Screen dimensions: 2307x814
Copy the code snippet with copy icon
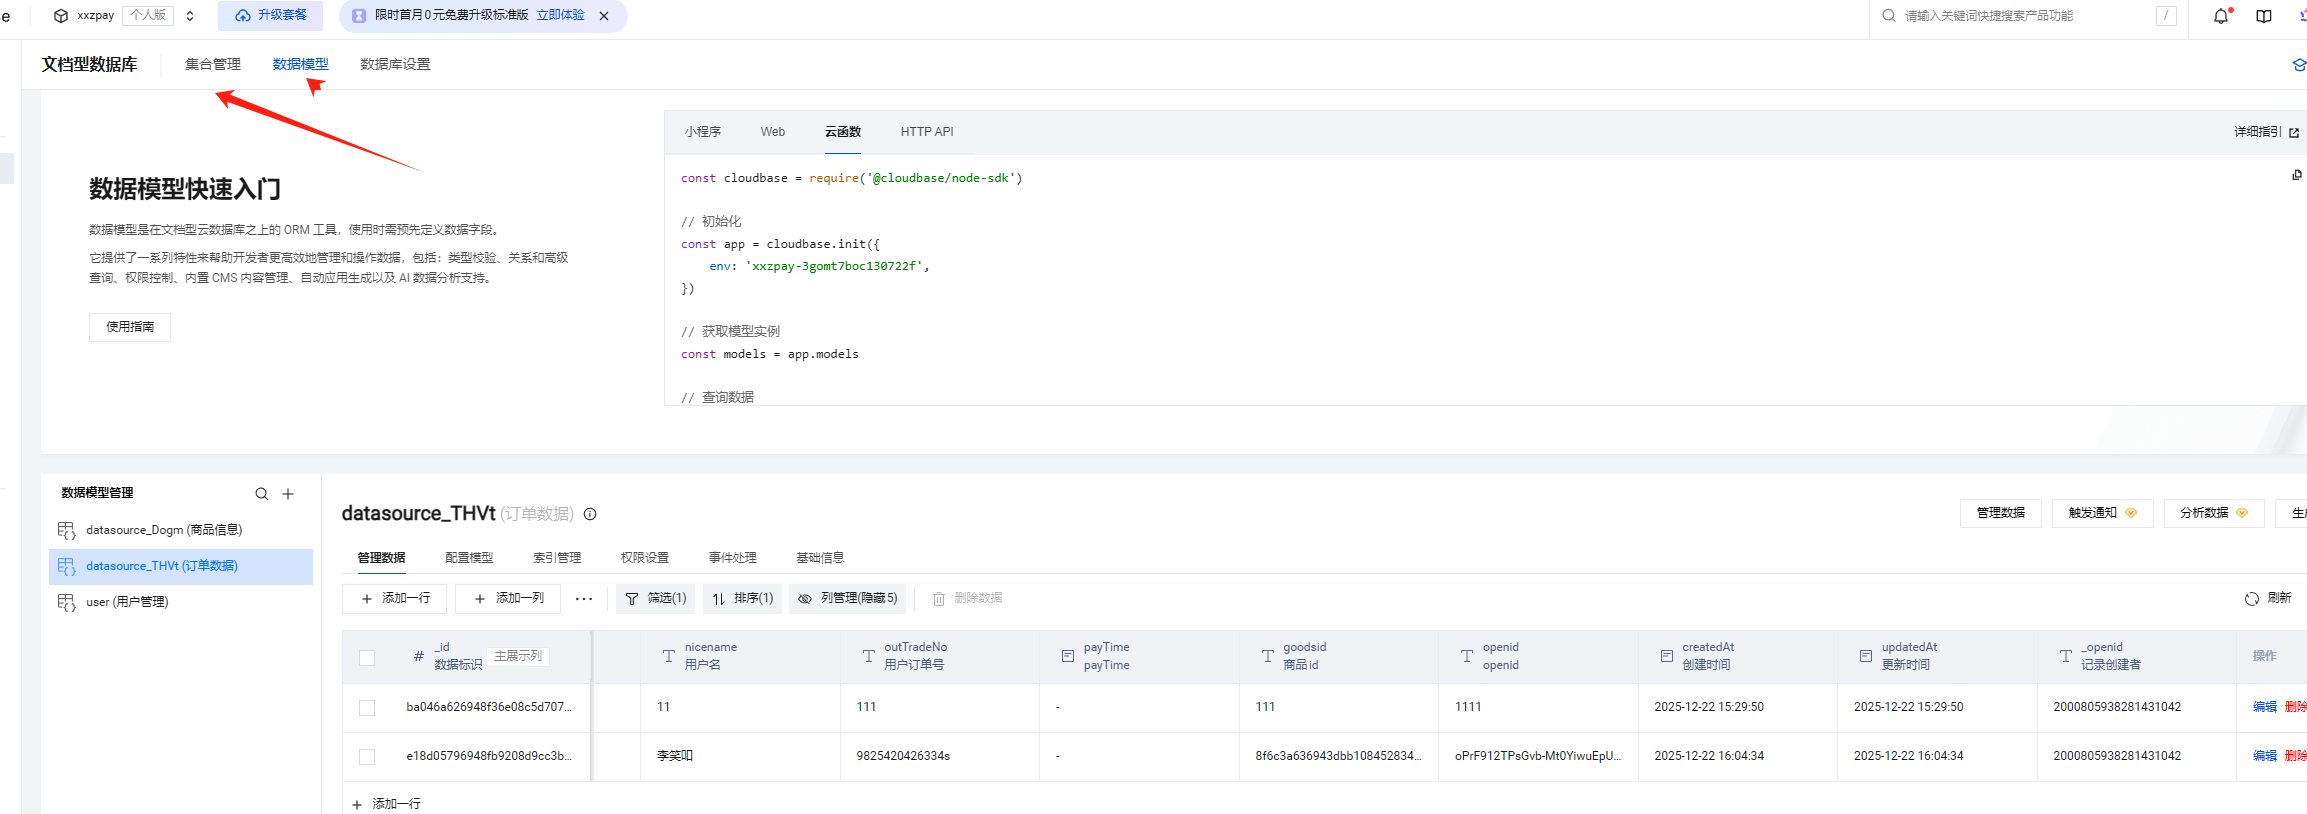(x=2297, y=175)
